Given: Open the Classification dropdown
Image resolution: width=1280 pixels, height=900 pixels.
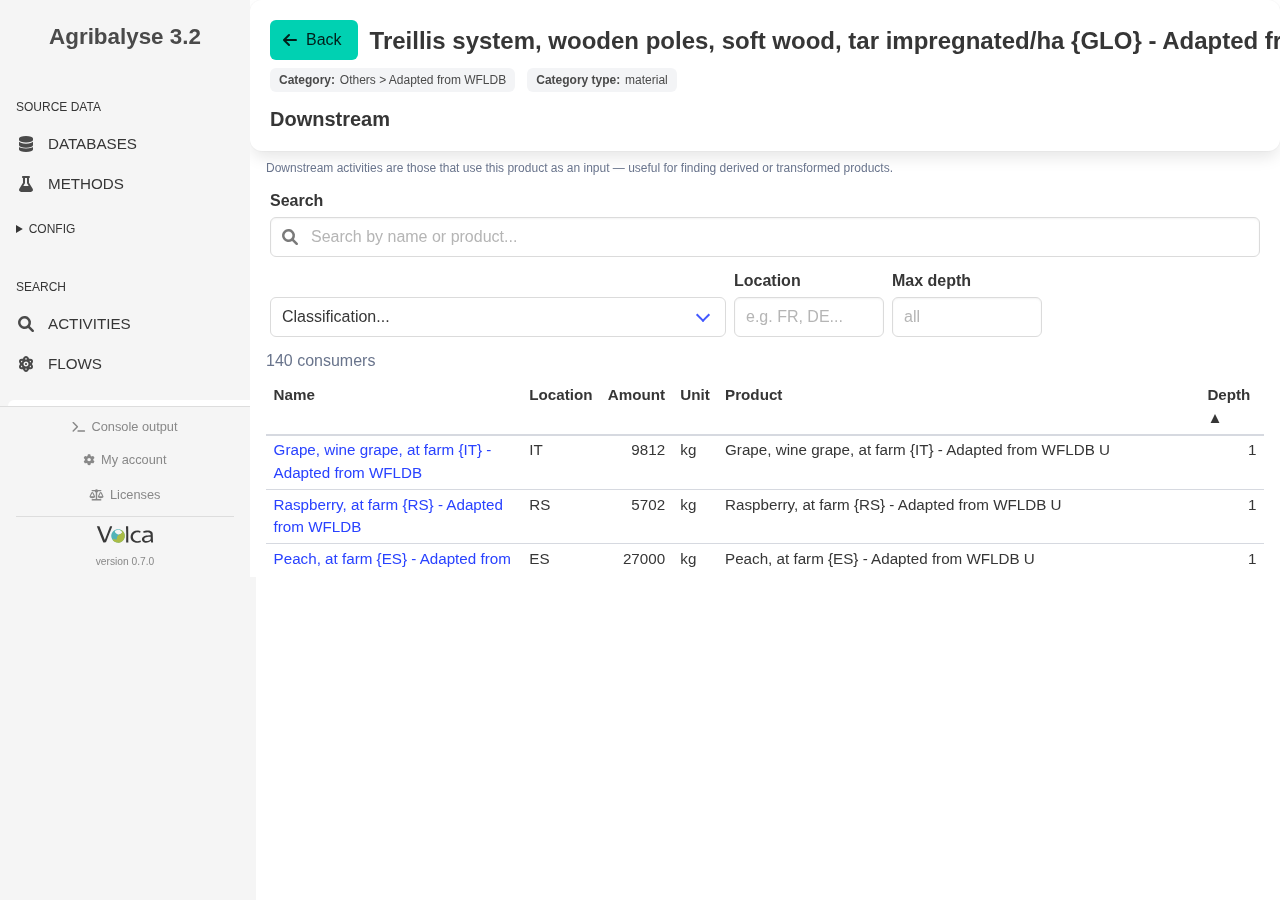Looking at the screenshot, I should coord(498,317).
